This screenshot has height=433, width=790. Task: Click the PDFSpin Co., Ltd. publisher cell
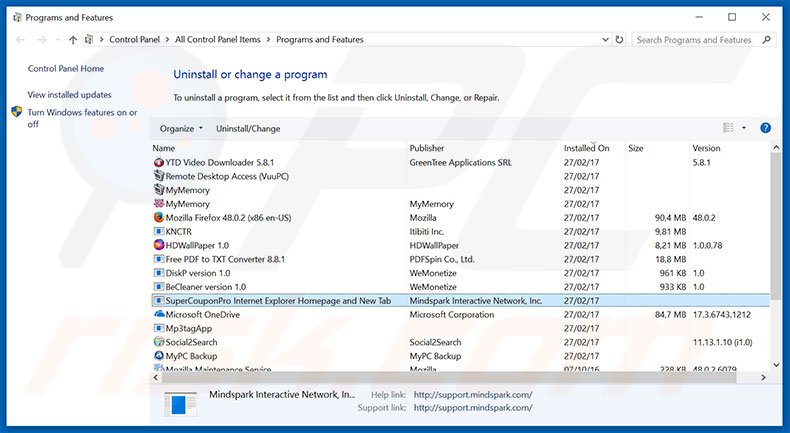[x=442, y=260]
